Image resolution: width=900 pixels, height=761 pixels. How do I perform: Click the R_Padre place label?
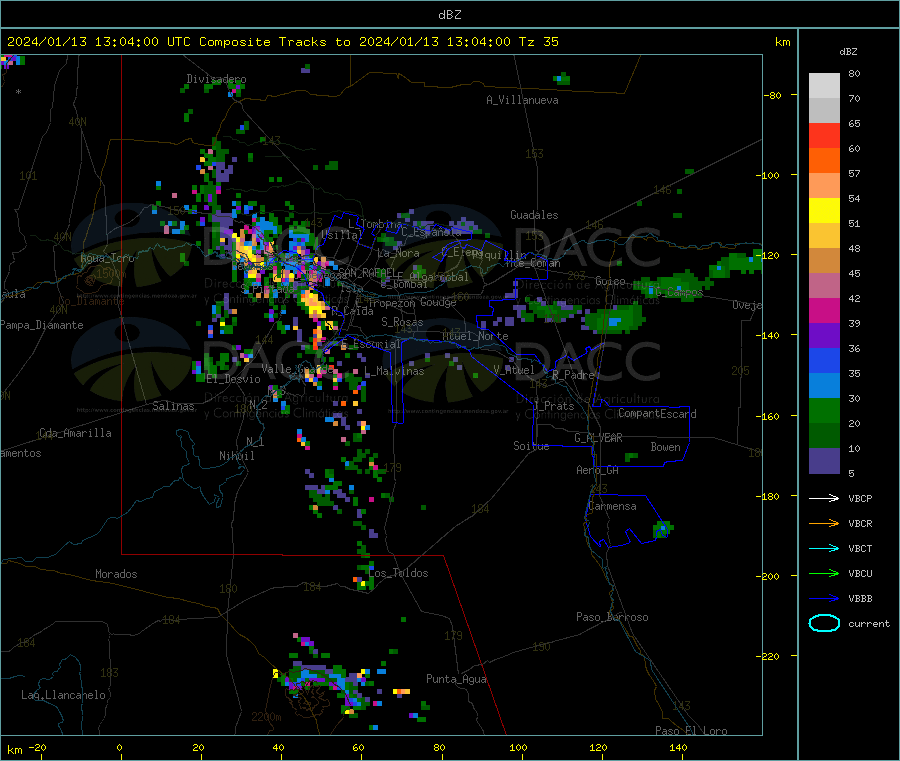pyautogui.click(x=573, y=375)
